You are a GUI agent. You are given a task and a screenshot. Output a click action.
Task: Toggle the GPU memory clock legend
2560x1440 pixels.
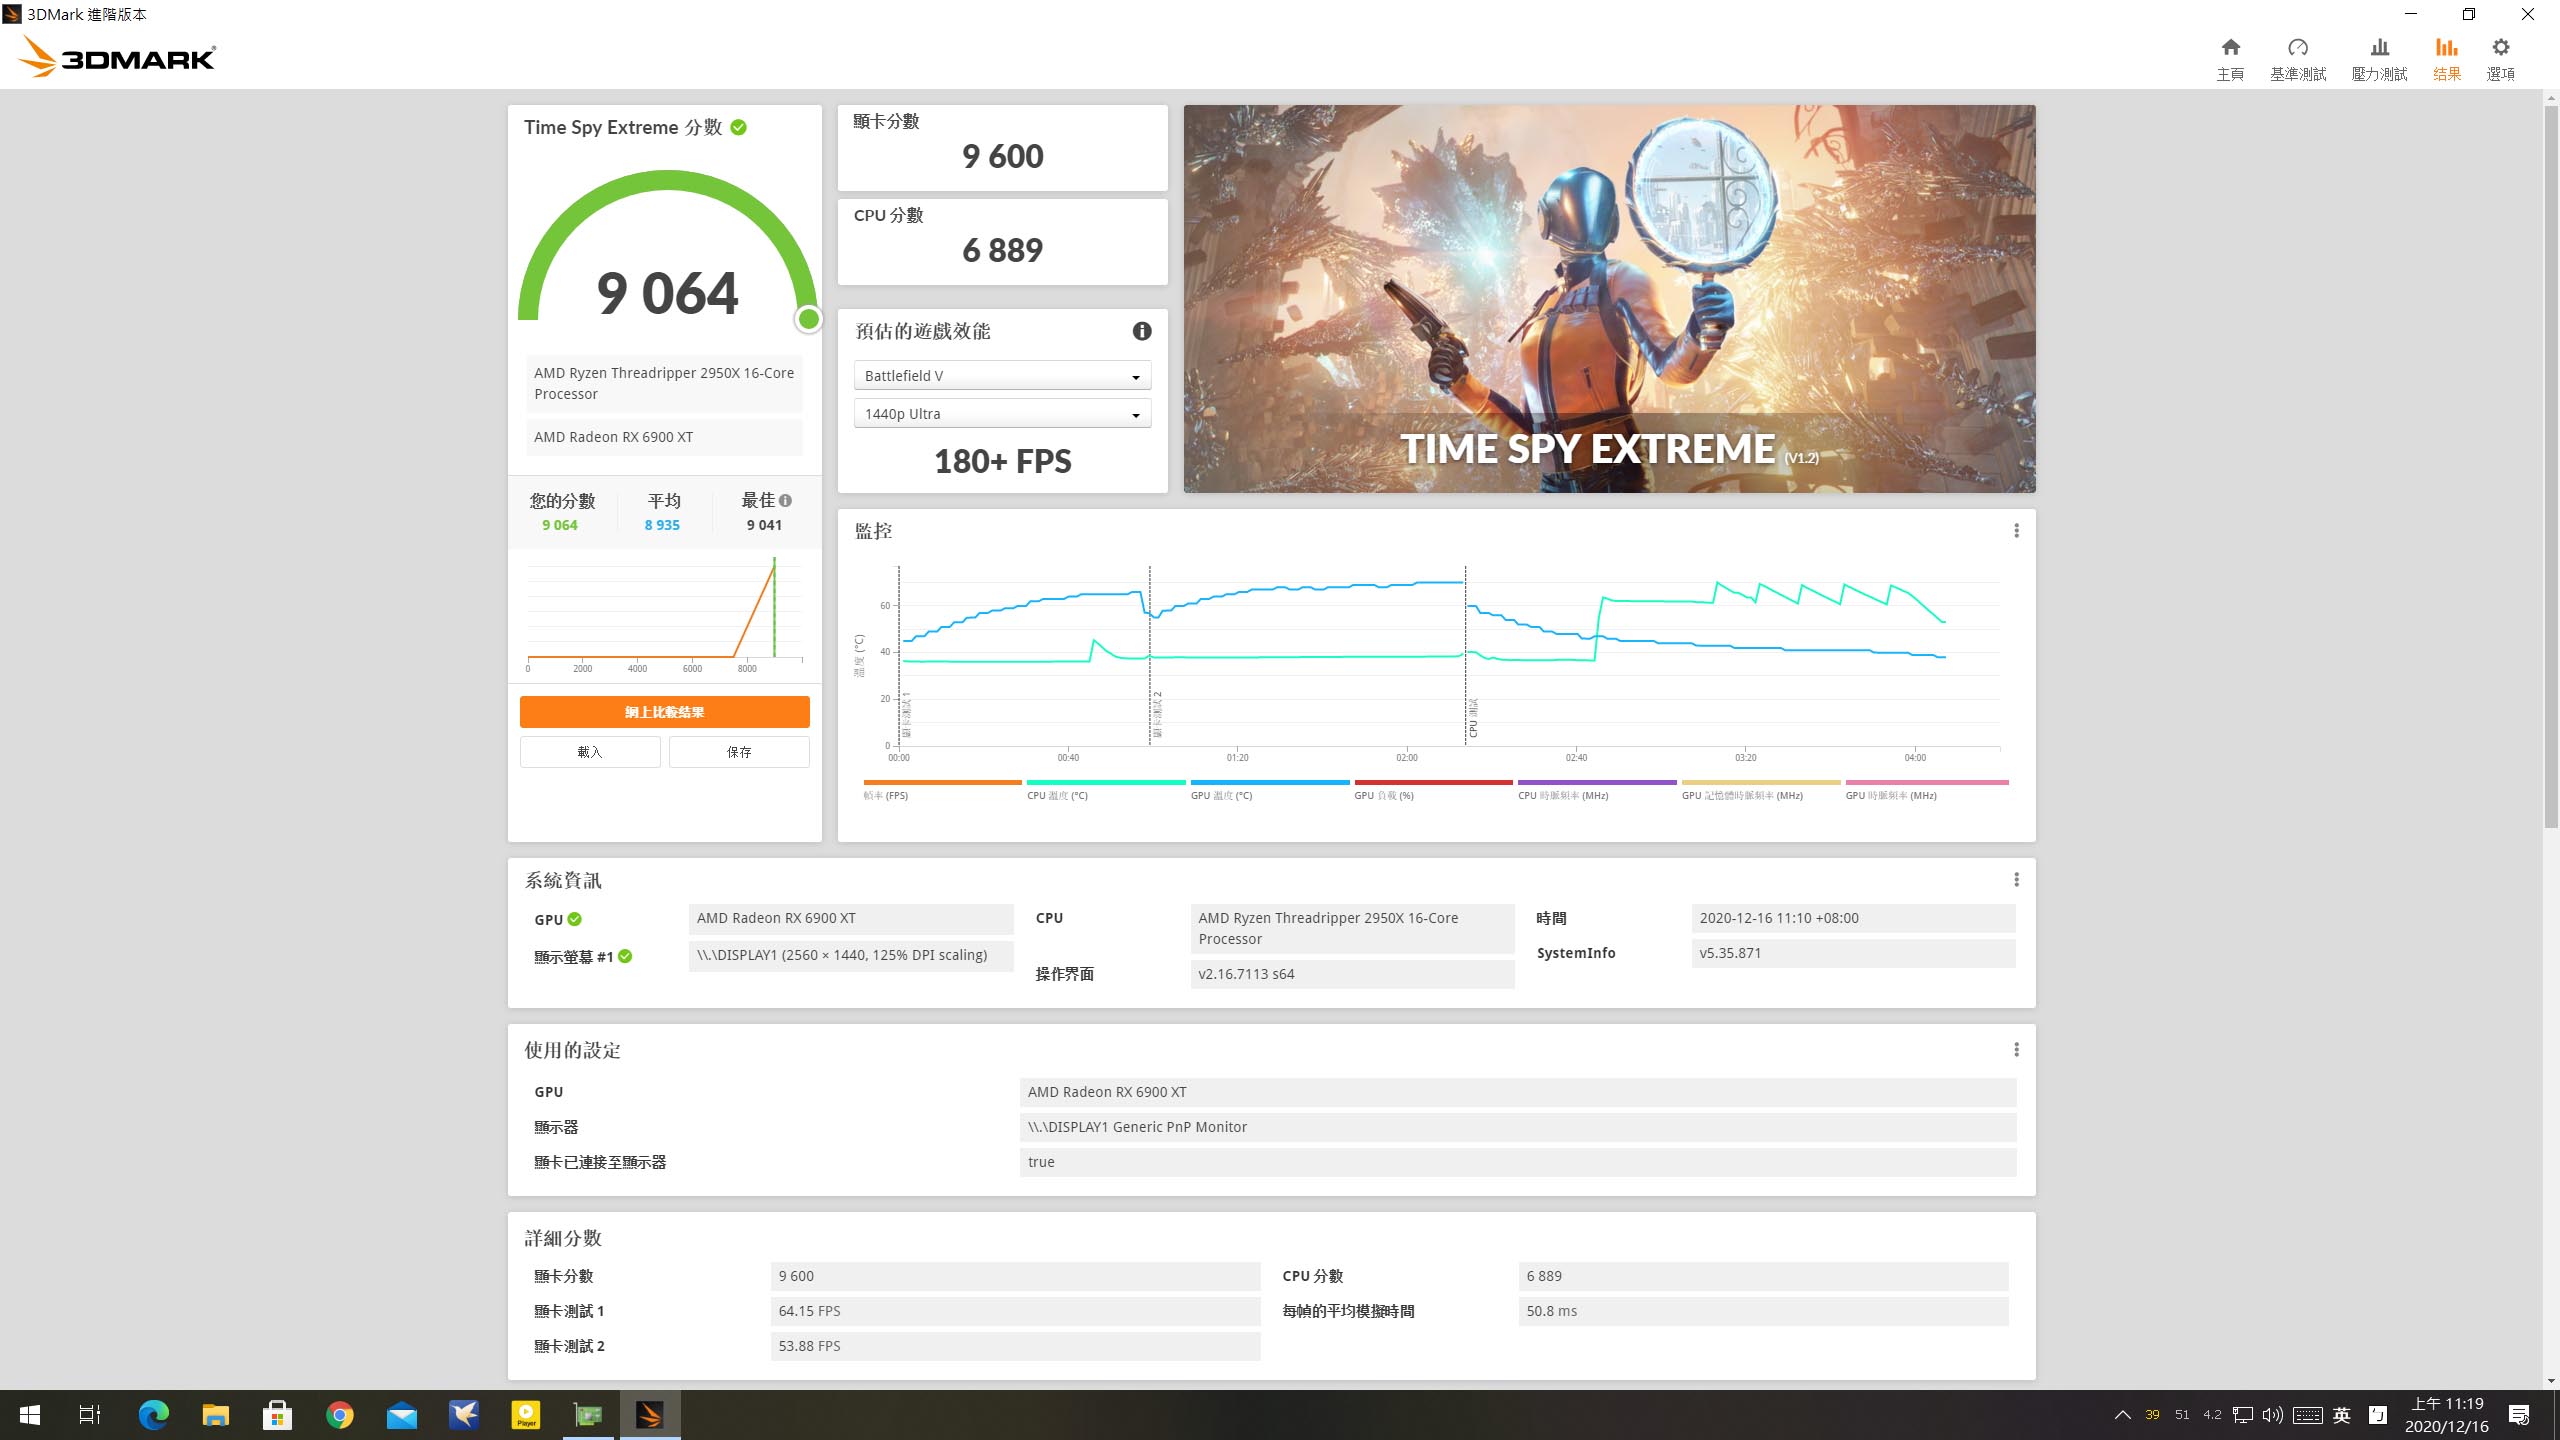(x=1761, y=789)
